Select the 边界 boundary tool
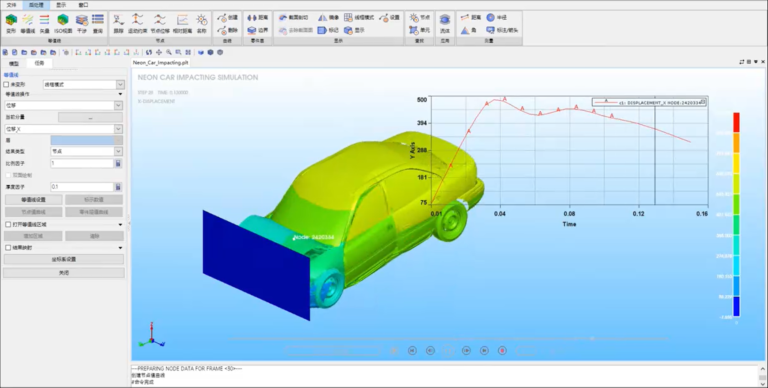768x388 pixels. (258, 30)
